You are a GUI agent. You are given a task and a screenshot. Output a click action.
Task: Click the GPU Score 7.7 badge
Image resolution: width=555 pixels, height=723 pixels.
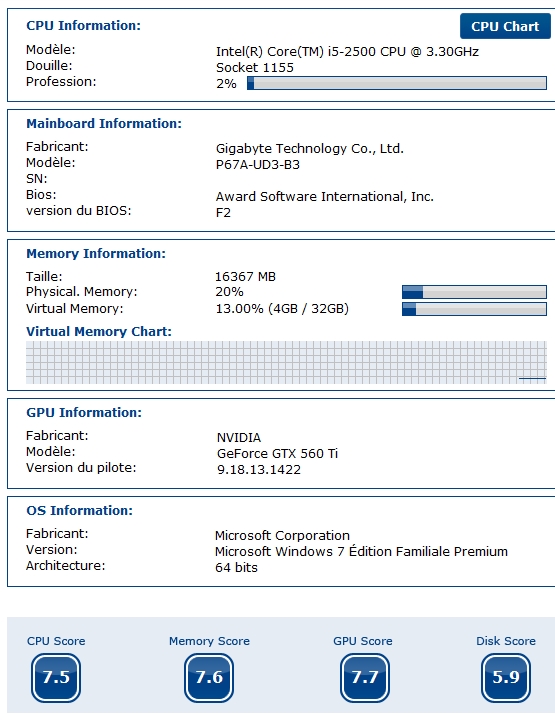click(365, 677)
